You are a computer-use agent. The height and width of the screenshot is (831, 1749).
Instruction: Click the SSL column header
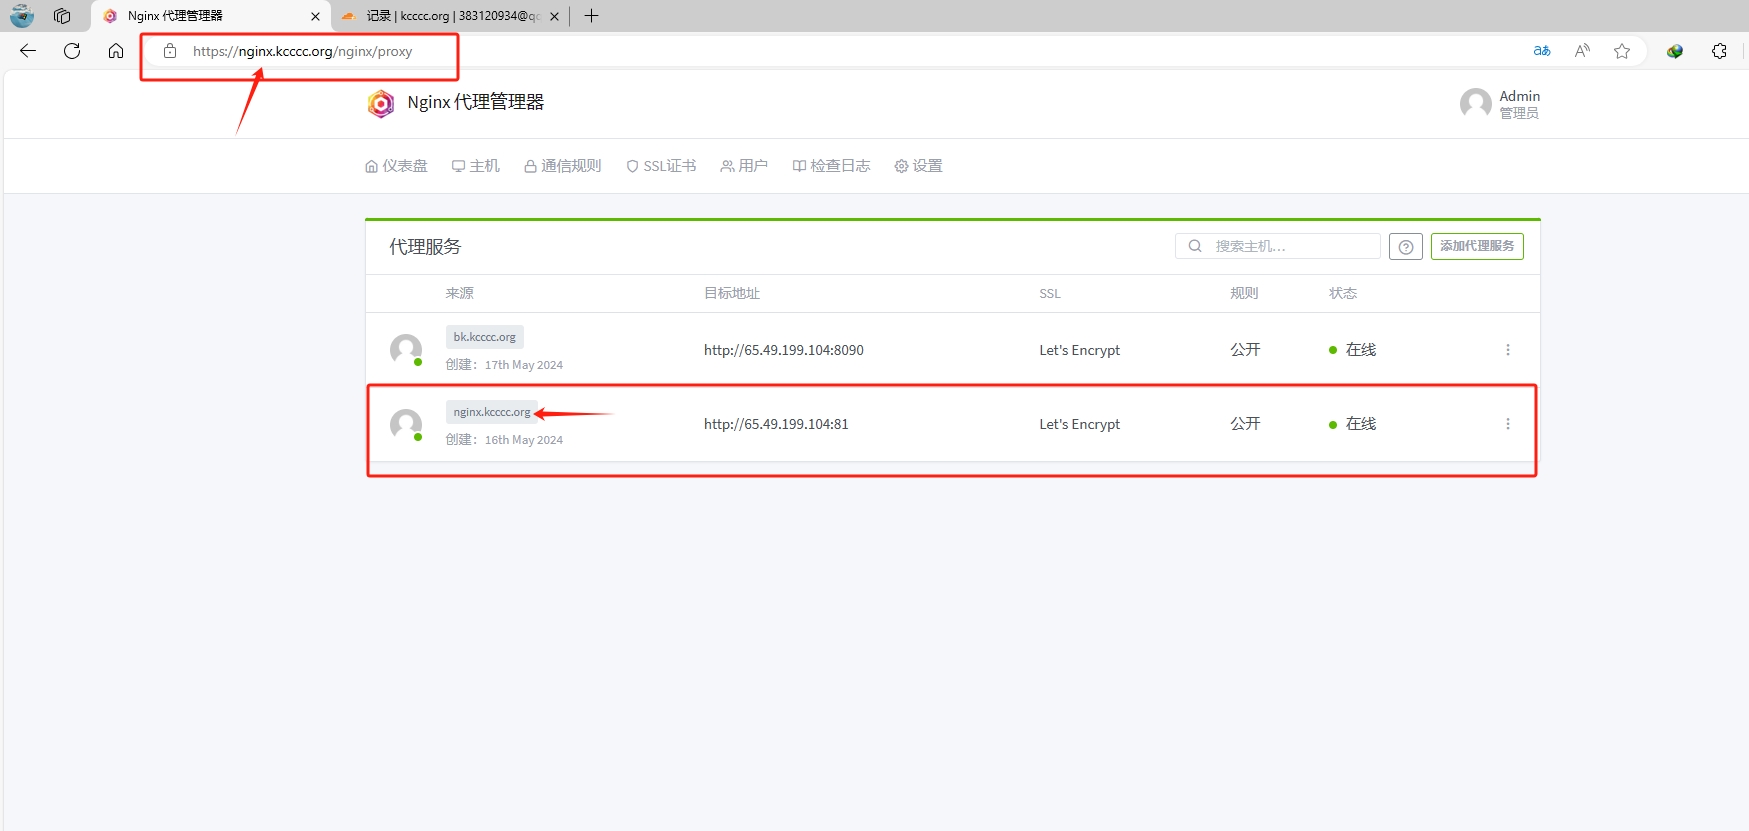click(1050, 293)
